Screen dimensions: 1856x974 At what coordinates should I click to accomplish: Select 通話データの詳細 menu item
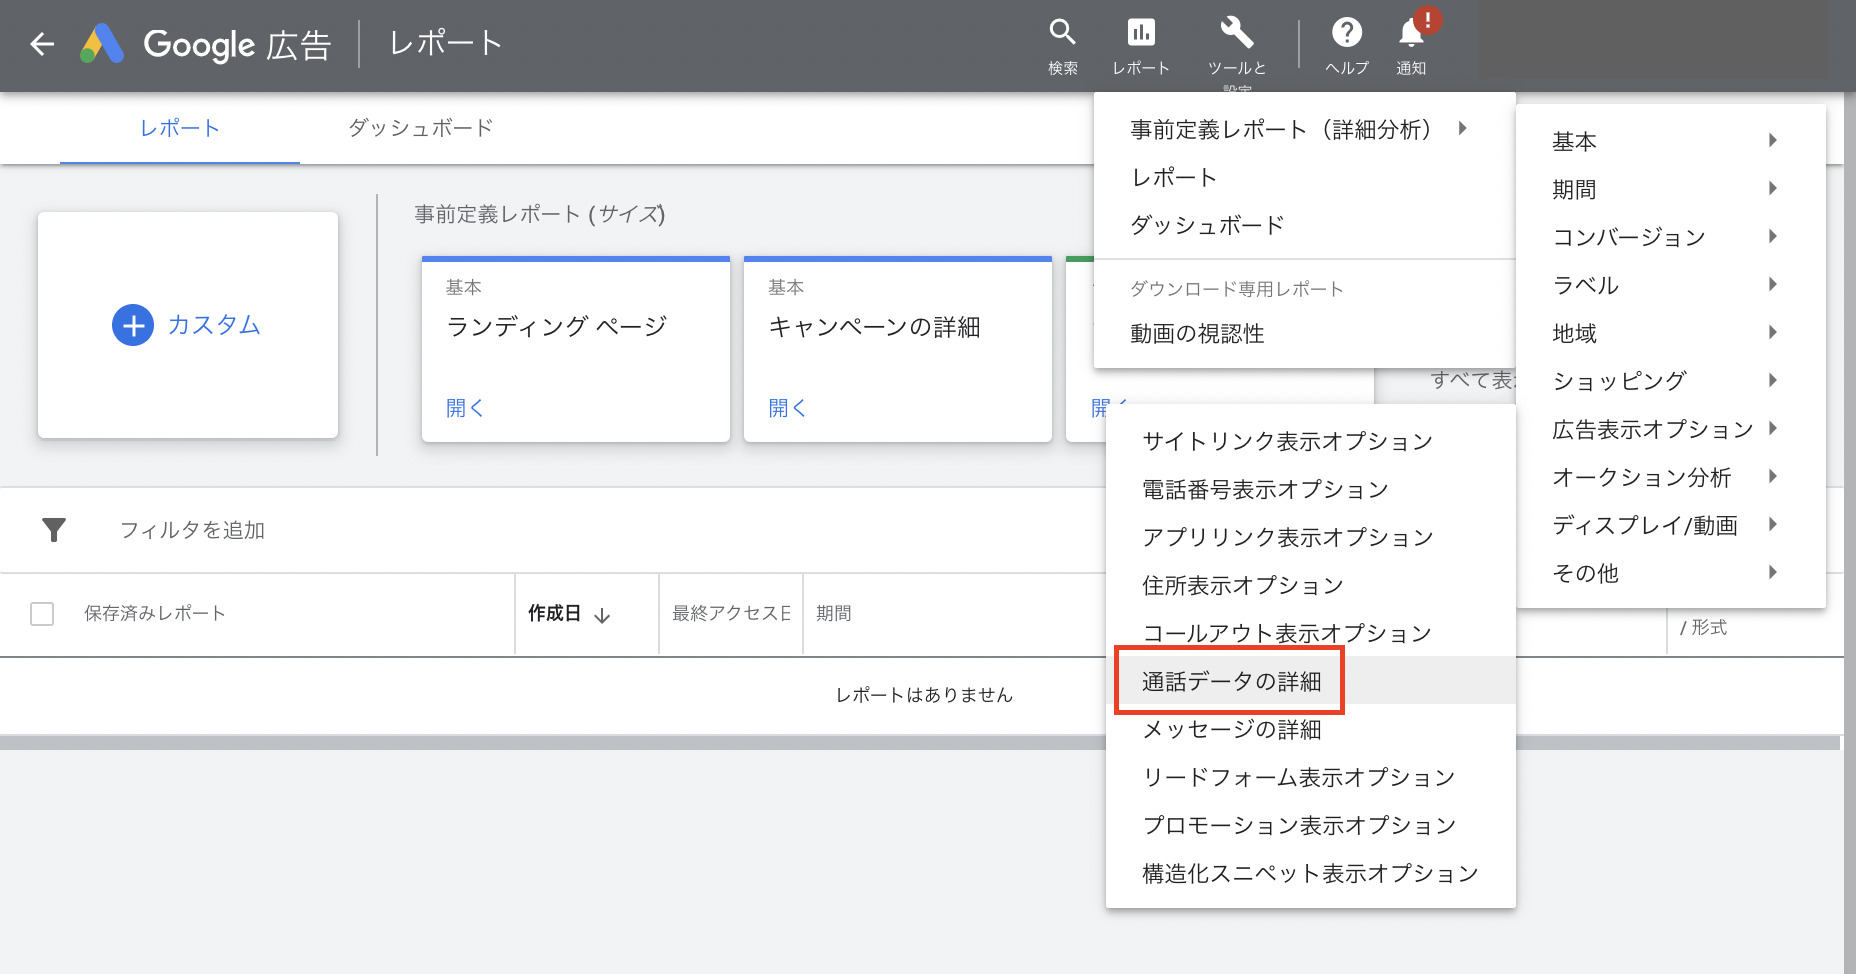[x=1232, y=681]
